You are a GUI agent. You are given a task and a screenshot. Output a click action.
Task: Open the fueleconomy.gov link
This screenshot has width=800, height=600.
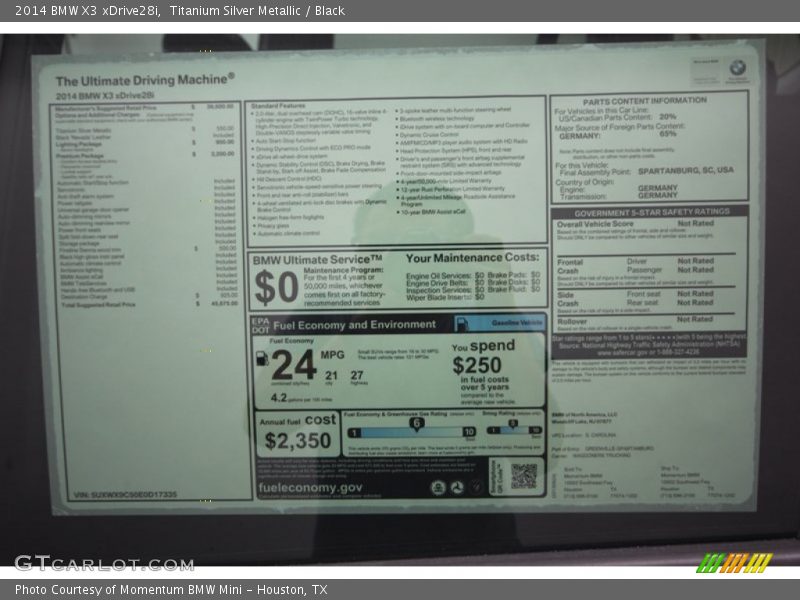coord(308,487)
